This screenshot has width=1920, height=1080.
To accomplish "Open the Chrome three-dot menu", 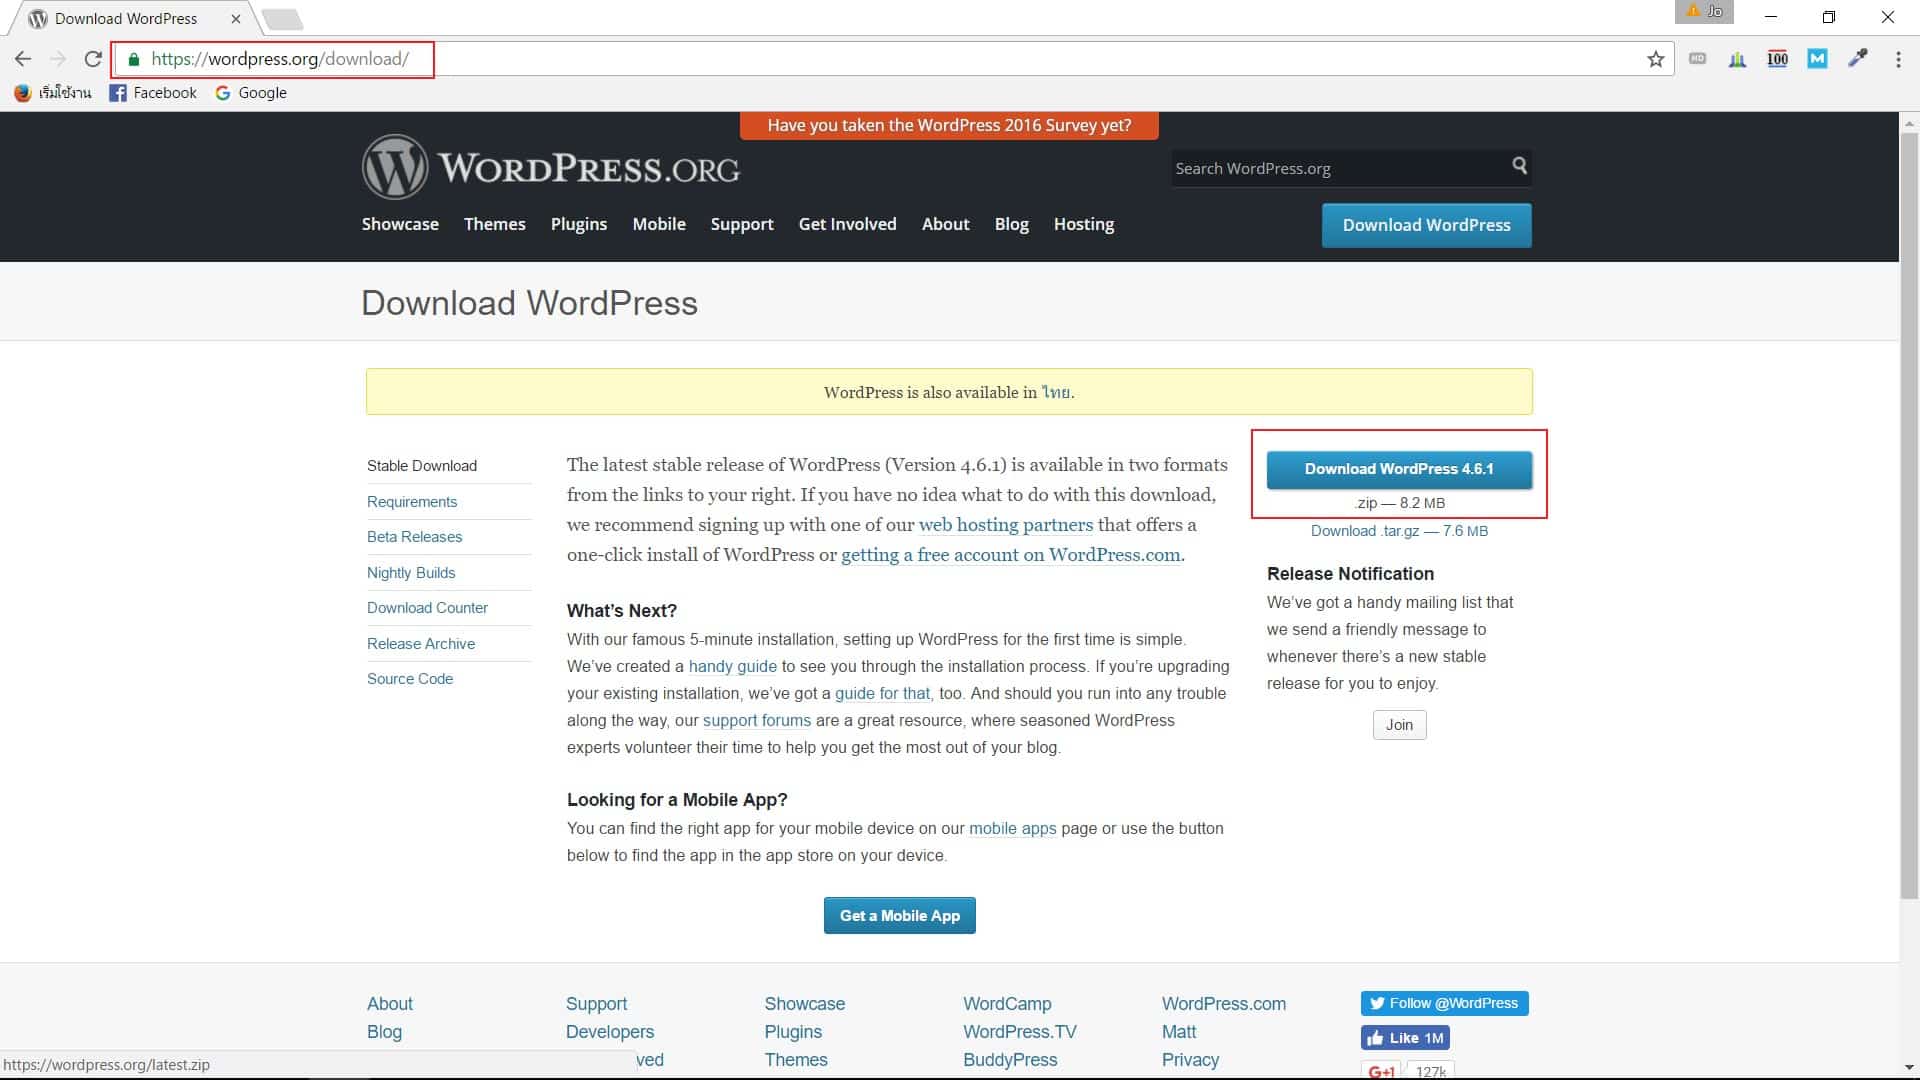I will 1898,59.
